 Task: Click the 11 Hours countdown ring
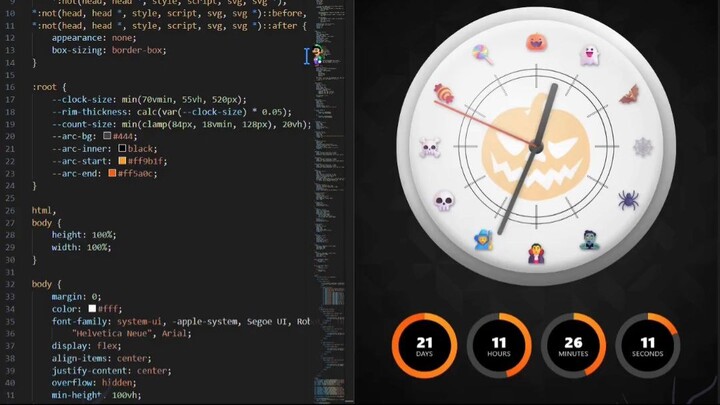499,346
